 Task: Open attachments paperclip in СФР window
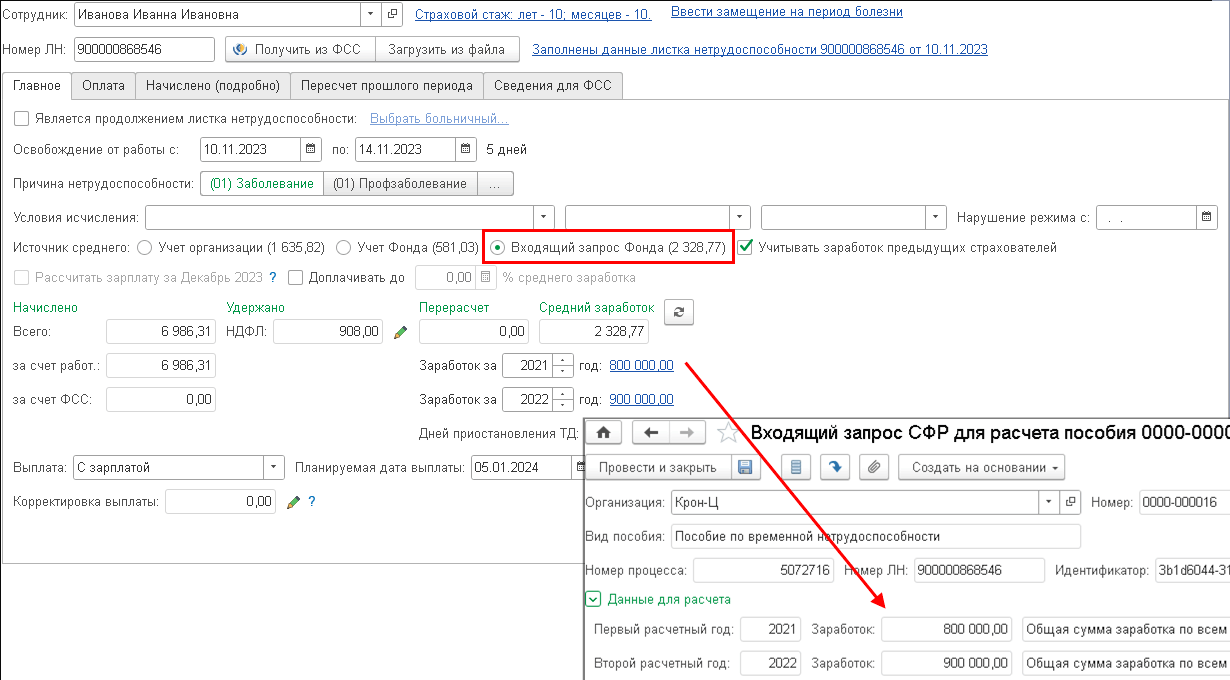coord(874,467)
